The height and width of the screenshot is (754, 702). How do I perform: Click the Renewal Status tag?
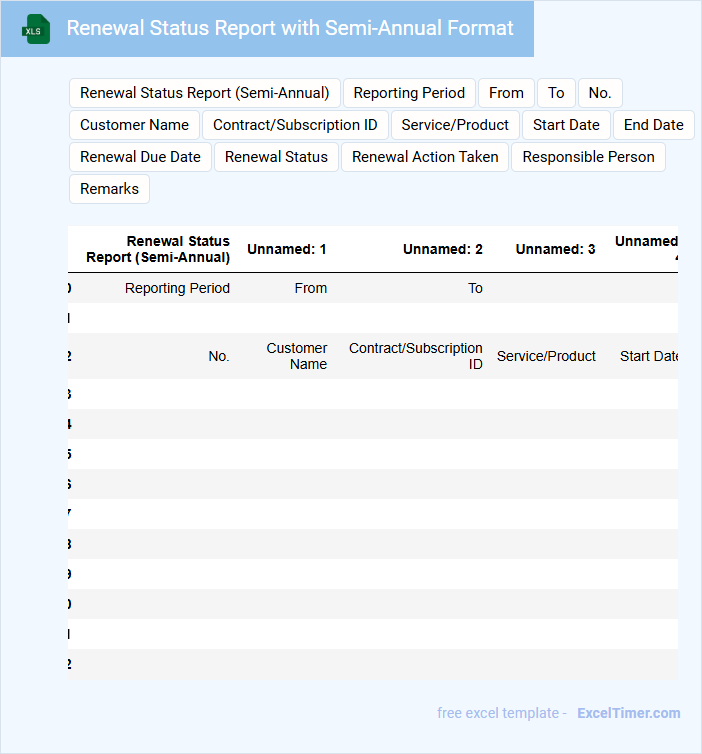click(x=276, y=157)
